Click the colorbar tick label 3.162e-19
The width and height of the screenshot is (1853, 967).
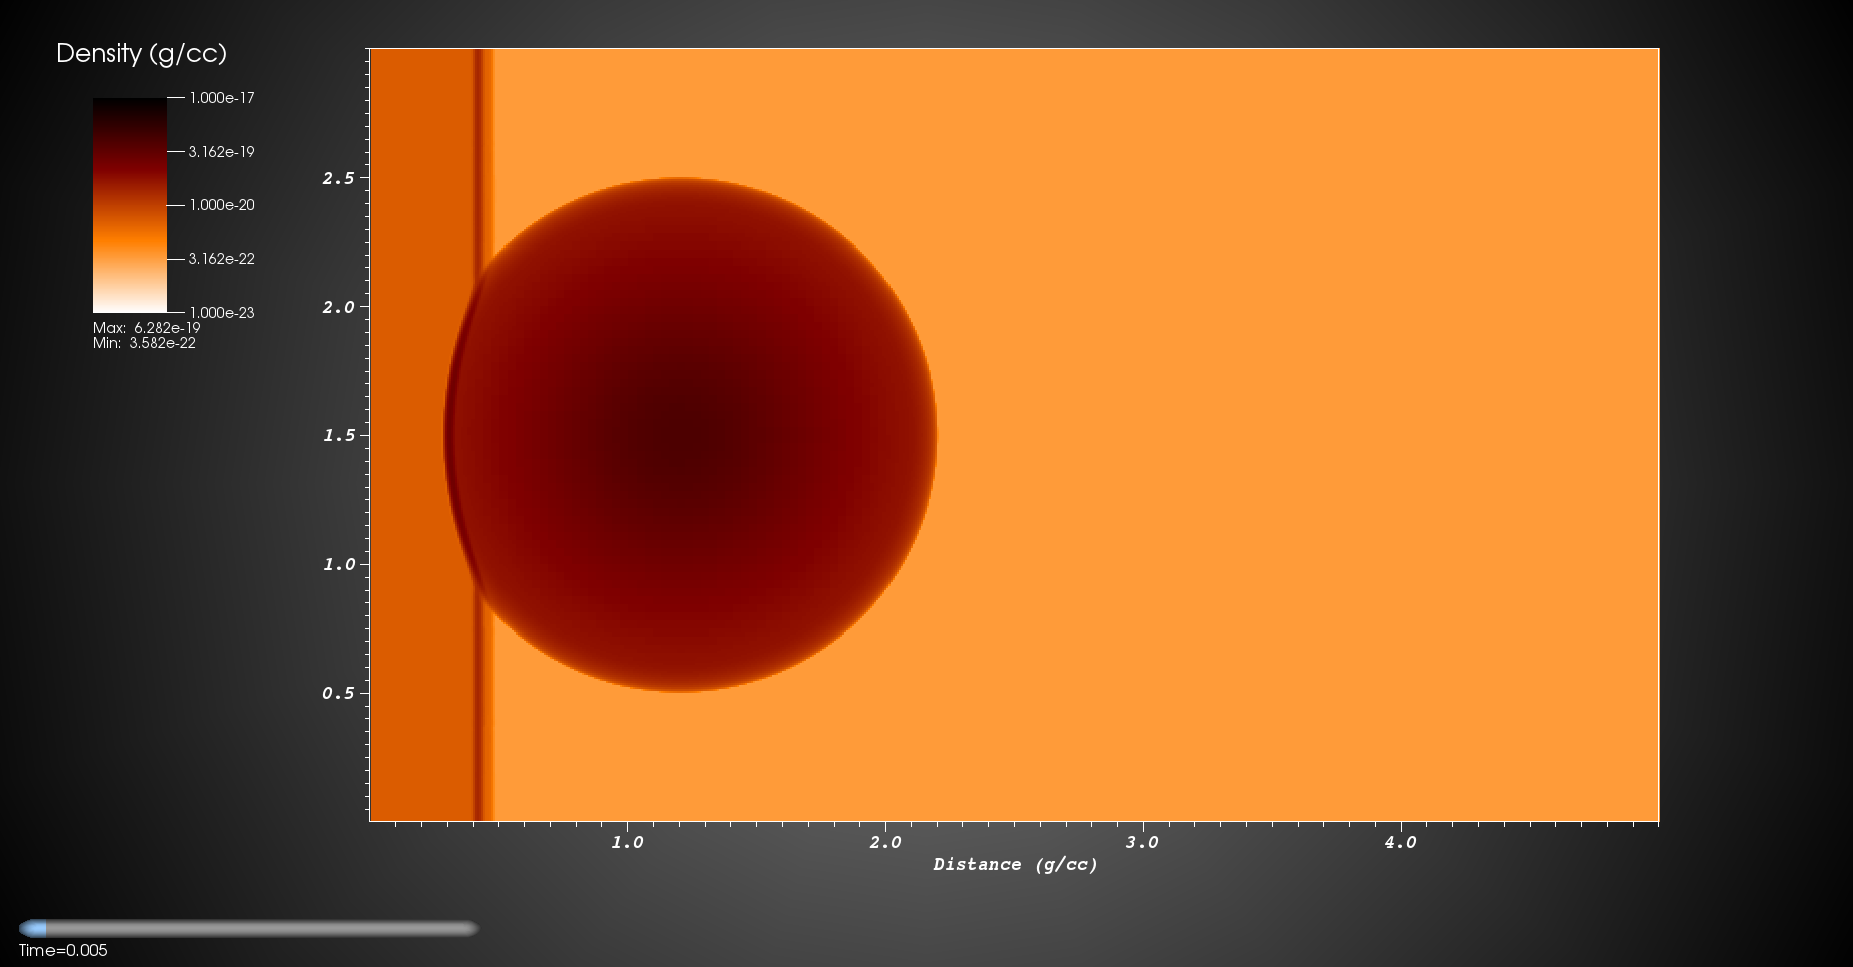click(x=222, y=151)
